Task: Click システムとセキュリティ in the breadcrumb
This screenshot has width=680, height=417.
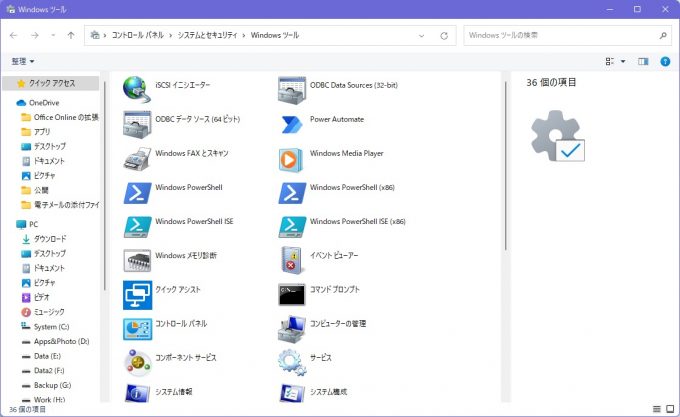Action: pyautogui.click(x=207, y=35)
